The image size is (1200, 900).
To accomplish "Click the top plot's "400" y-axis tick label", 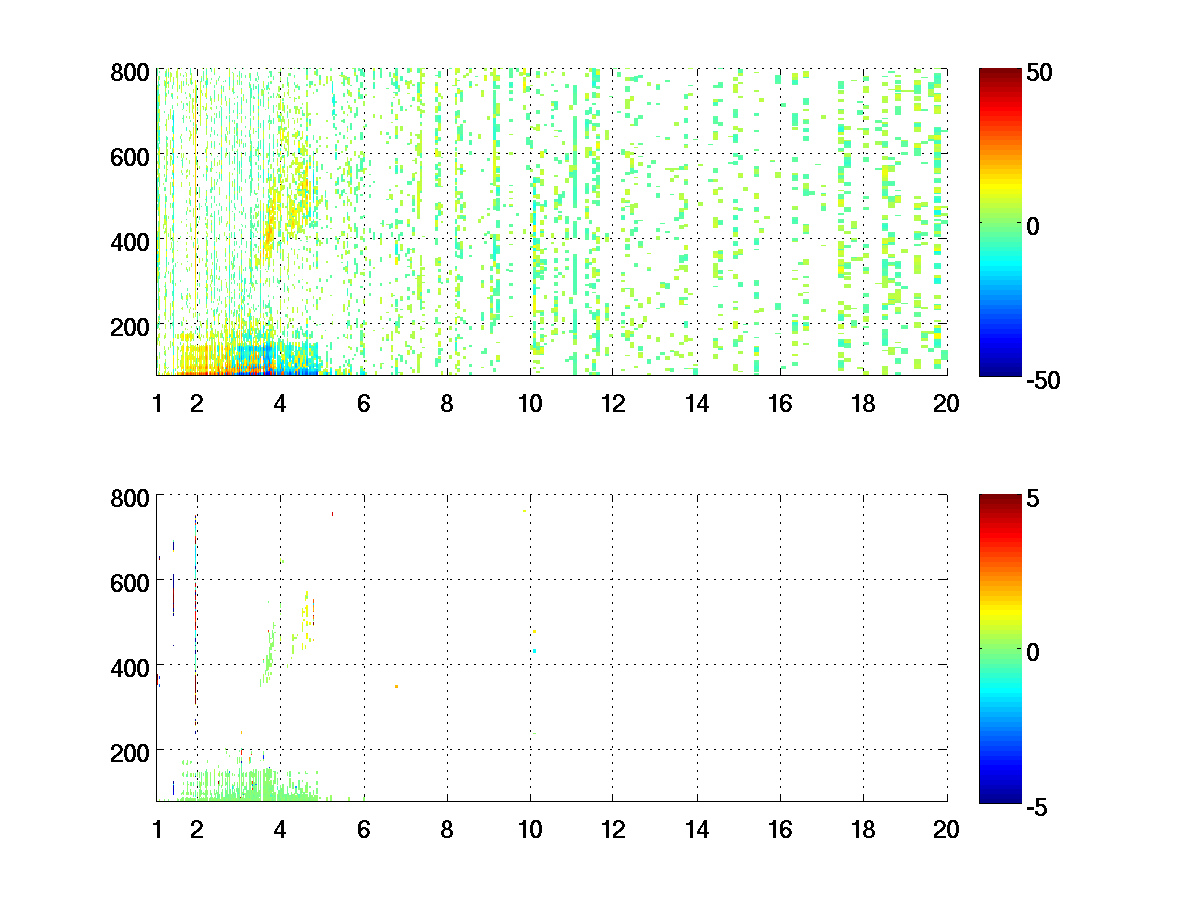I will click(x=130, y=241).
